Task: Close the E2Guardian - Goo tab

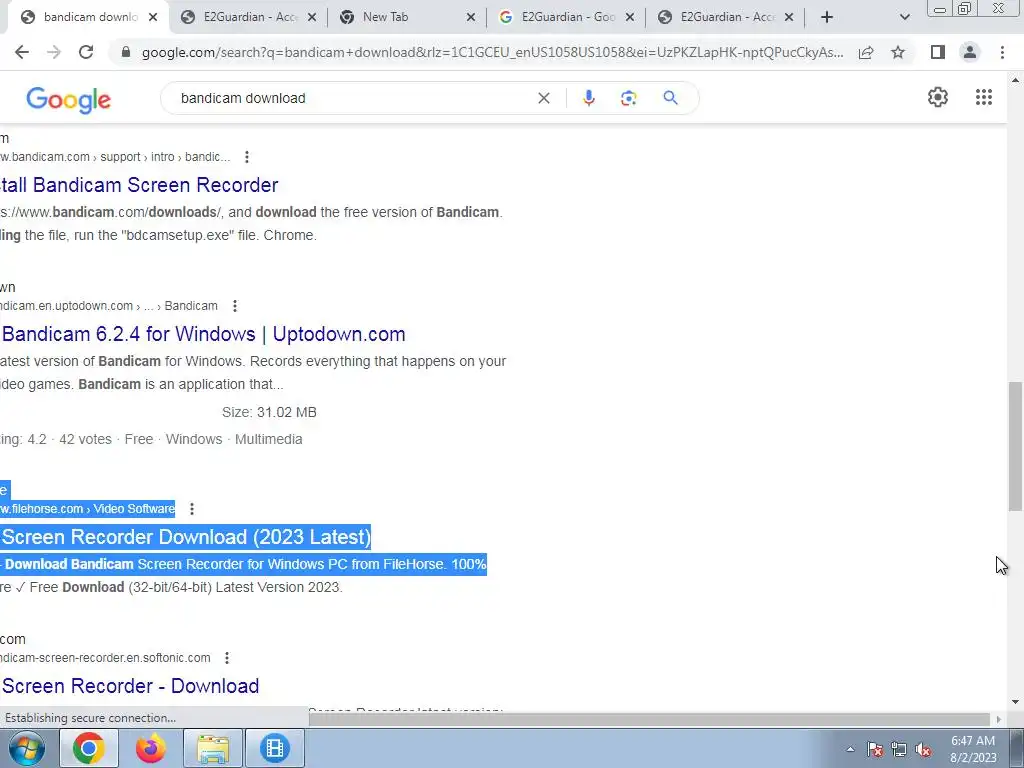Action: click(630, 17)
